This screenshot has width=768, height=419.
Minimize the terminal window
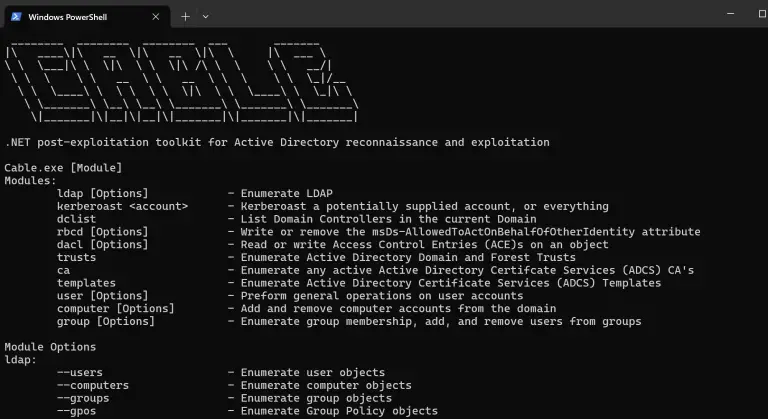pos(730,14)
